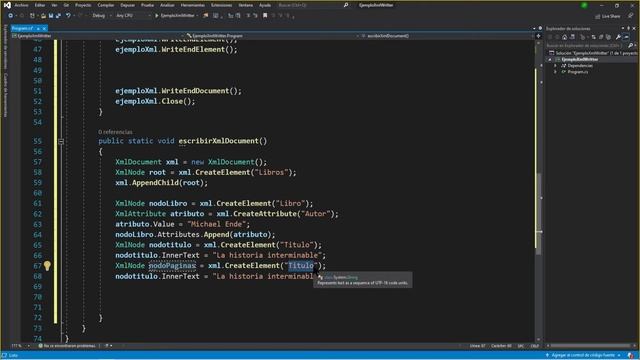Click the split editor icon above the scrollbar
The image size is (640, 360).
(538, 36)
